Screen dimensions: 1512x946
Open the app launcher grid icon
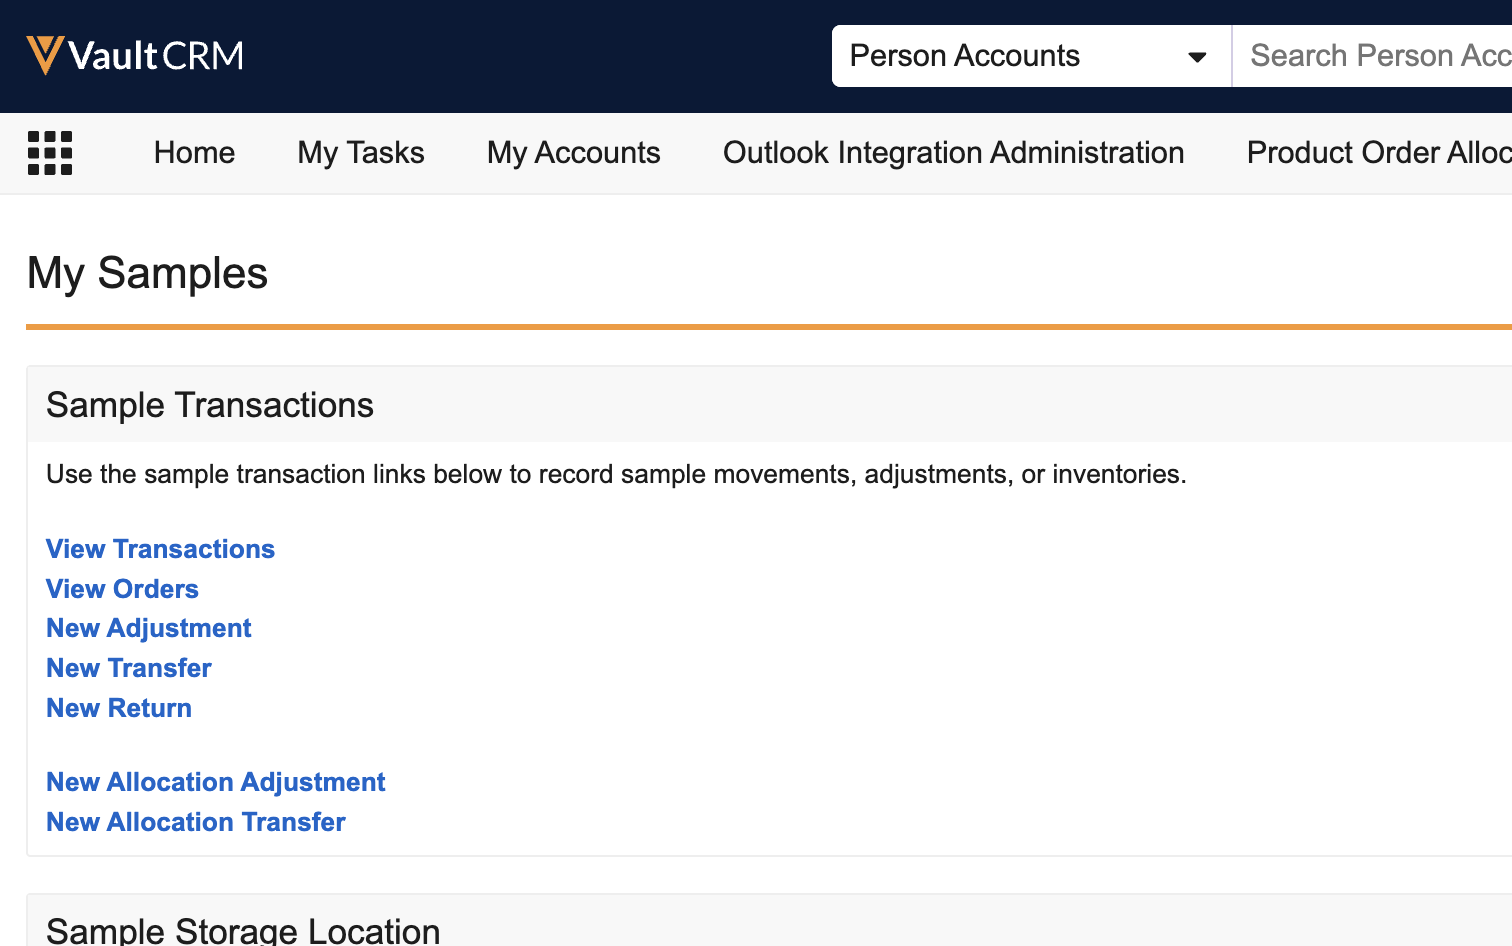coord(50,153)
